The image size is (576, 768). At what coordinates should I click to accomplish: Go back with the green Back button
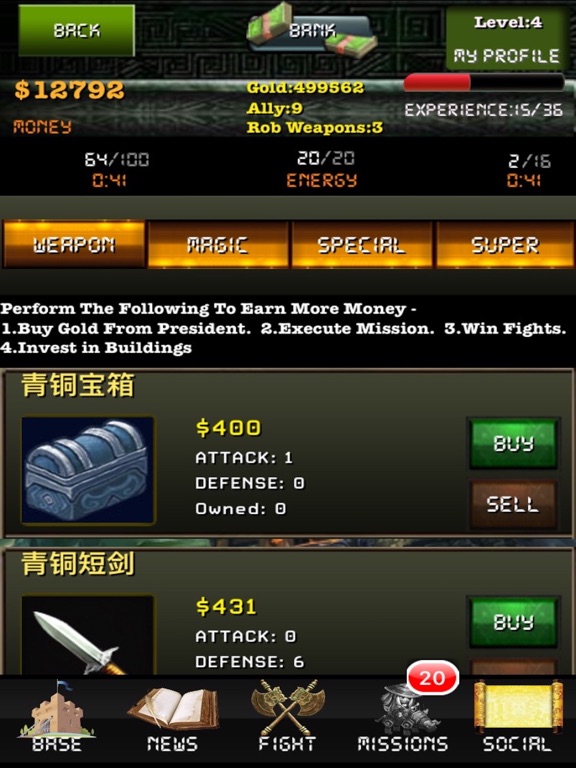pos(76,30)
